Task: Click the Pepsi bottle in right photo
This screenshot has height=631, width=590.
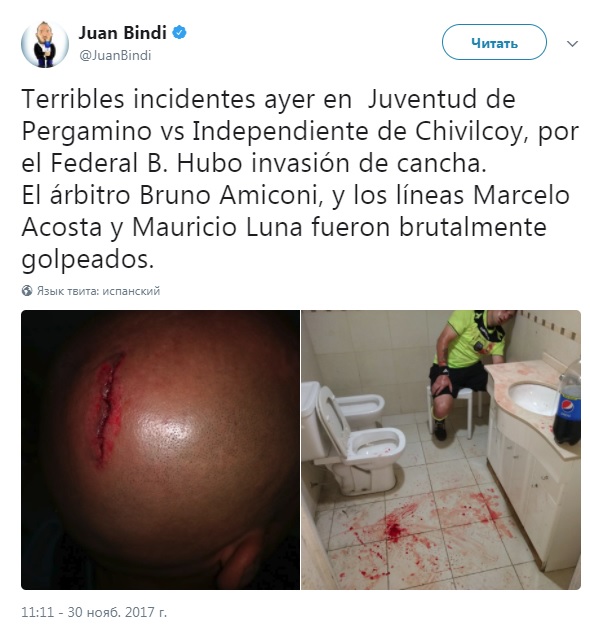Action: coord(567,404)
